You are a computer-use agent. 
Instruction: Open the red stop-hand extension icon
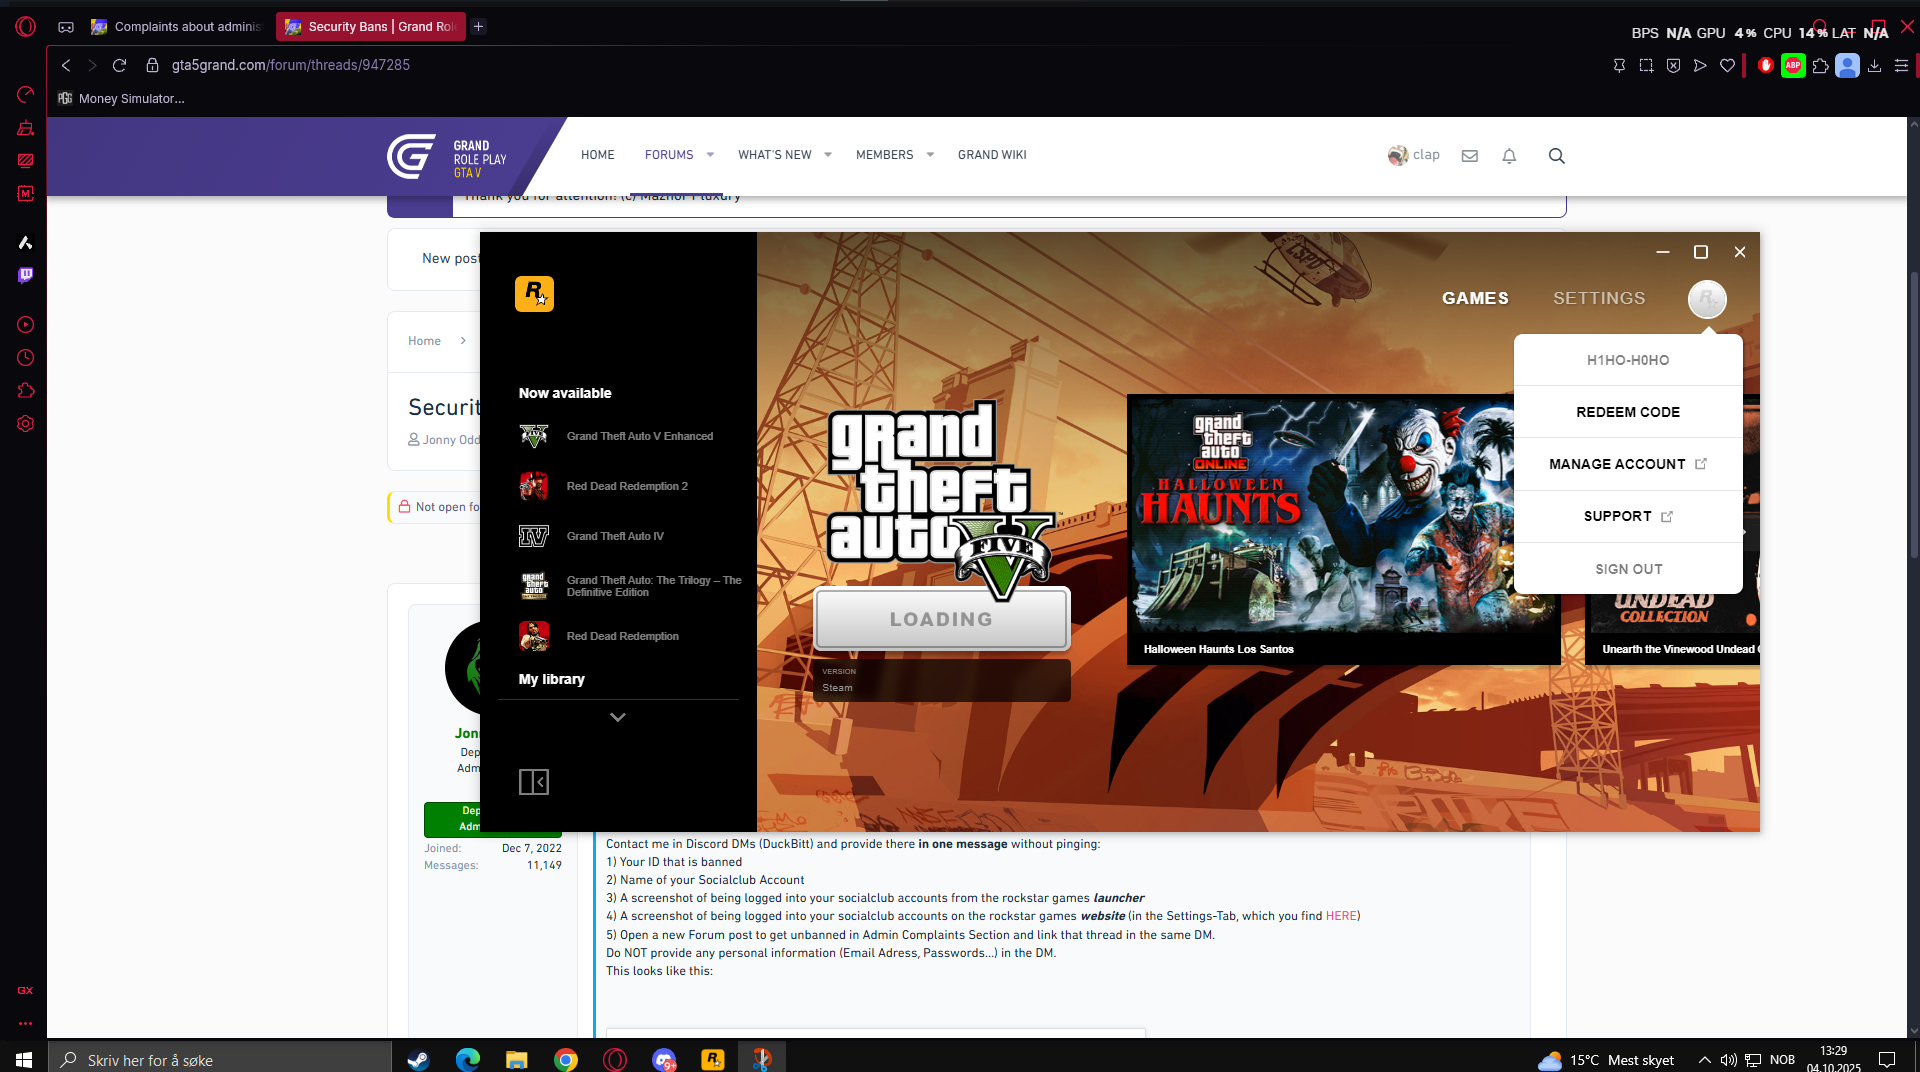coord(1766,65)
